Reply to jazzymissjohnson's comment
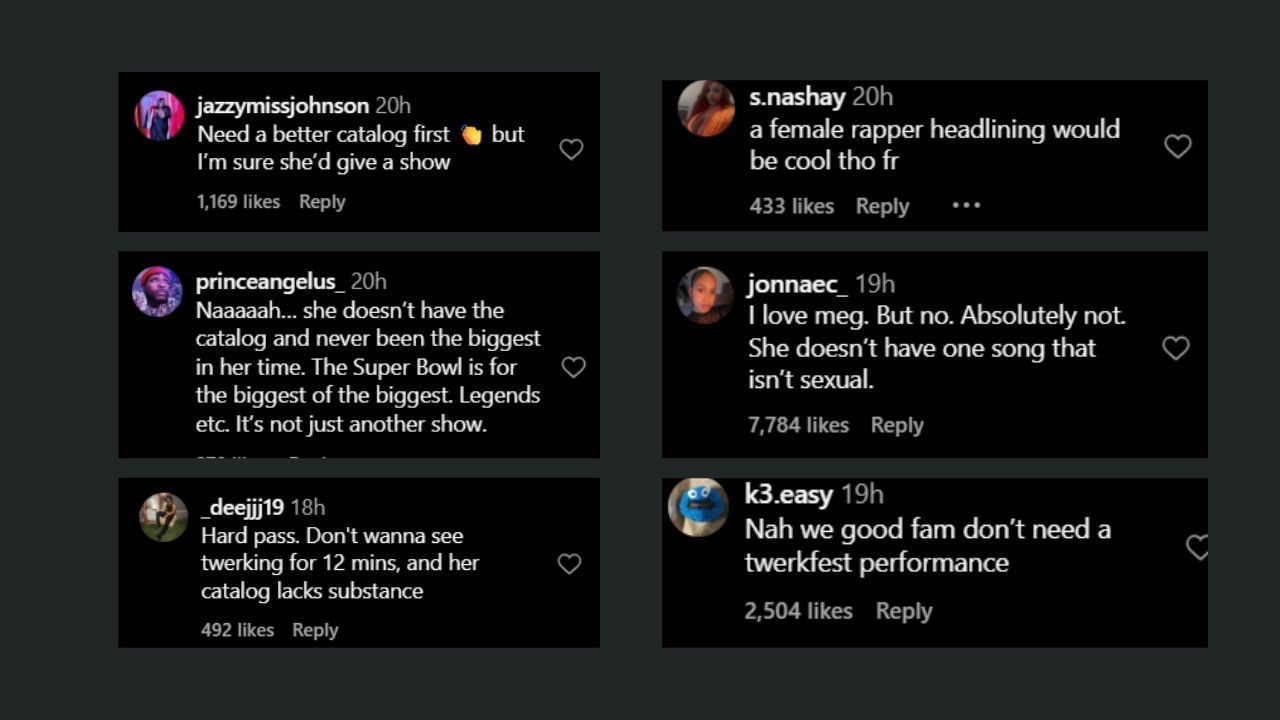Viewport: 1280px width, 720px height. tap(322, 201)
